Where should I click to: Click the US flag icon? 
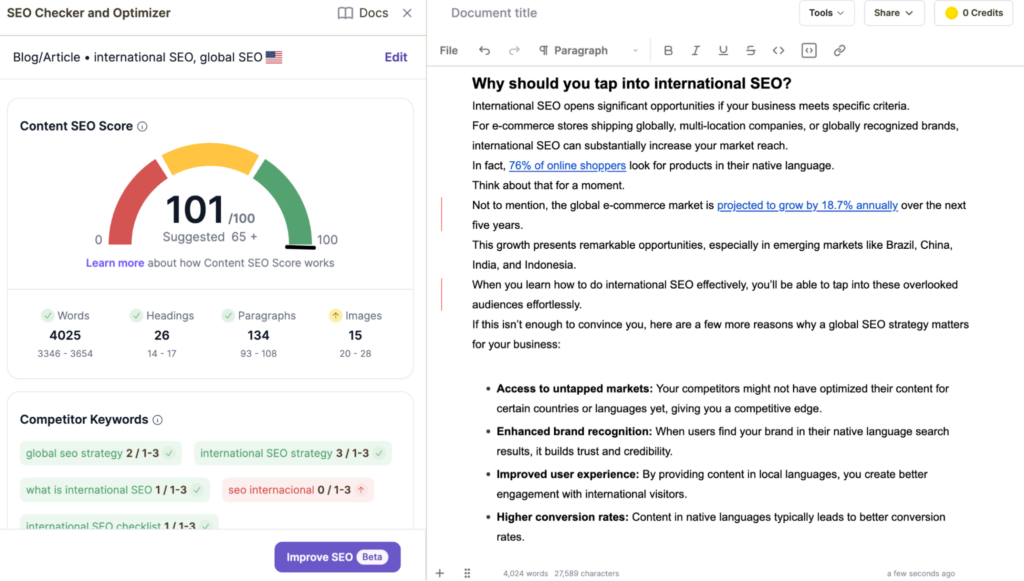[x=274, y=57]
